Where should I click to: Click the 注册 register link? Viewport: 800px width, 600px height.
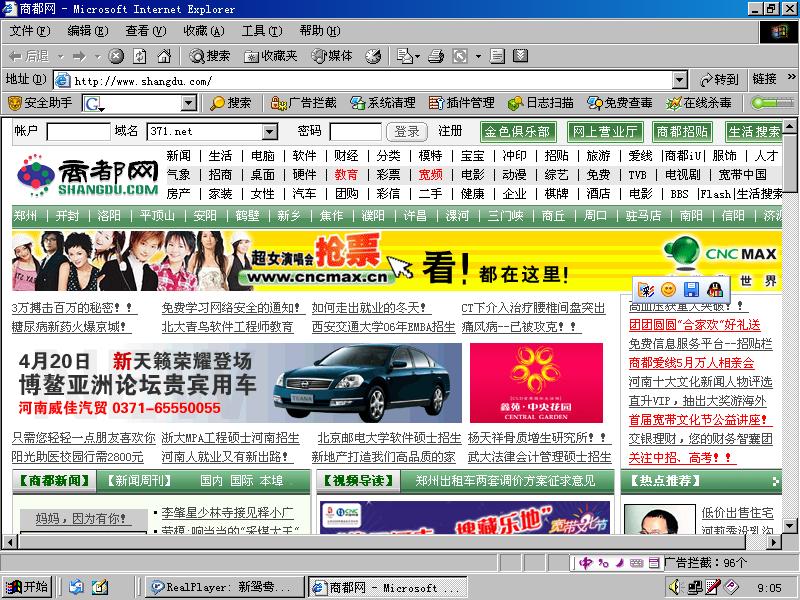tap(450, 131)
